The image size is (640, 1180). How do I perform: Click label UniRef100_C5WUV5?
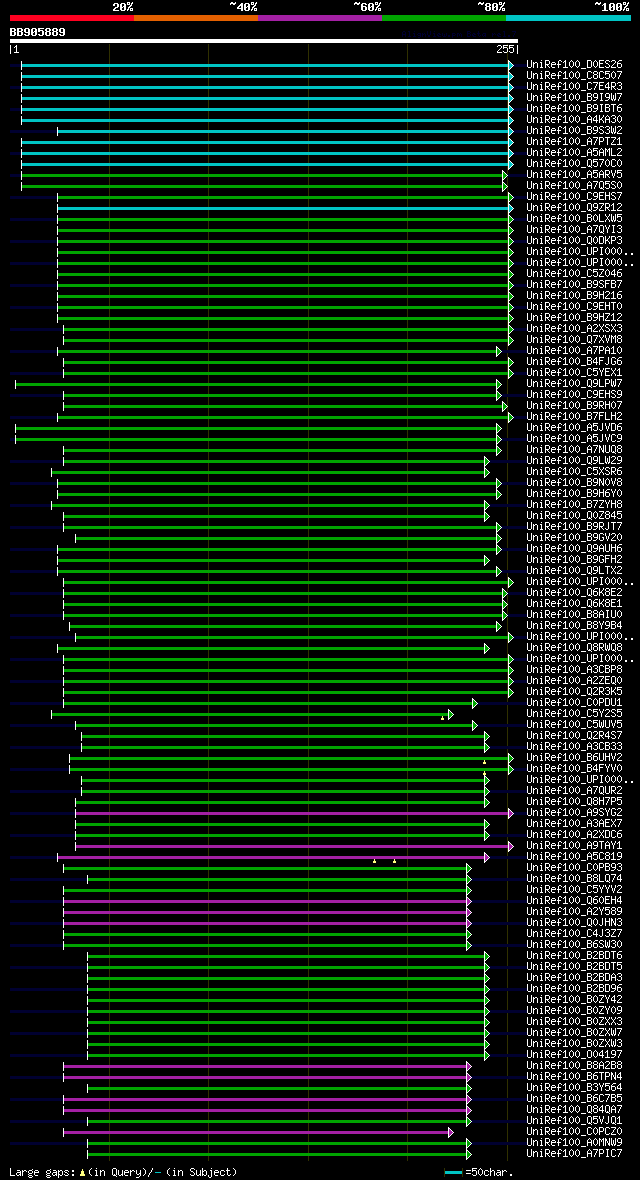coord(574,725)
